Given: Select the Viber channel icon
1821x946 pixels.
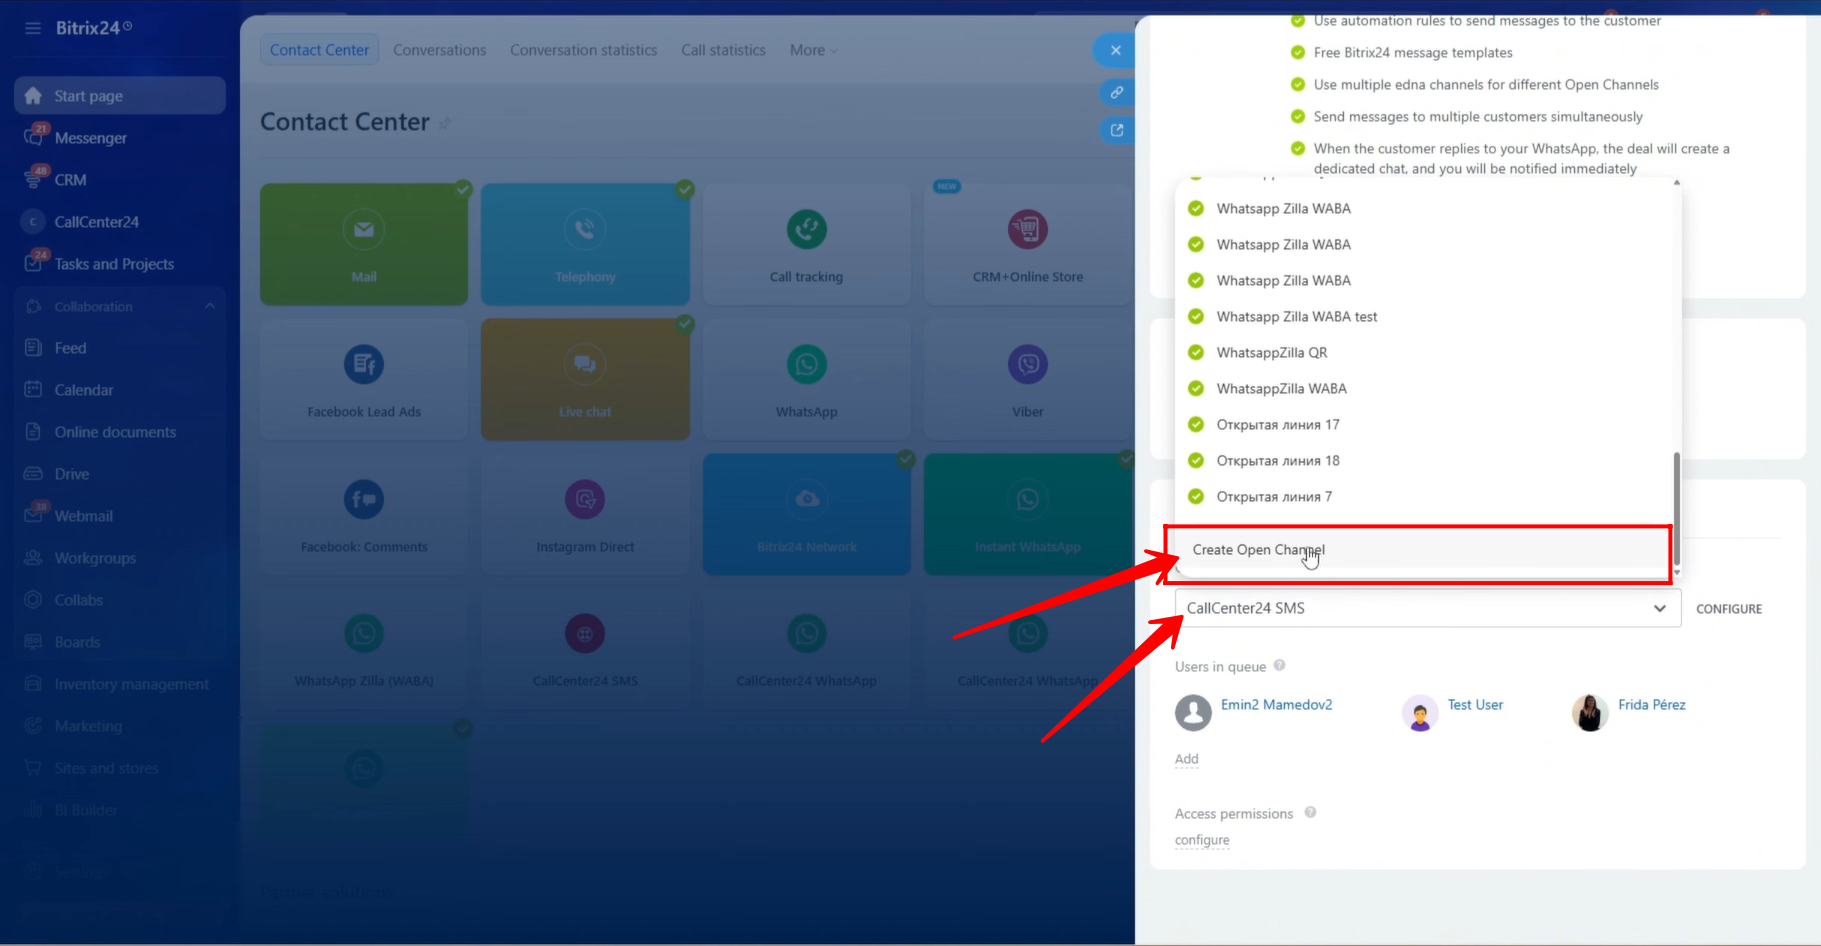Looking at the screenshot, I should 1027,365.
